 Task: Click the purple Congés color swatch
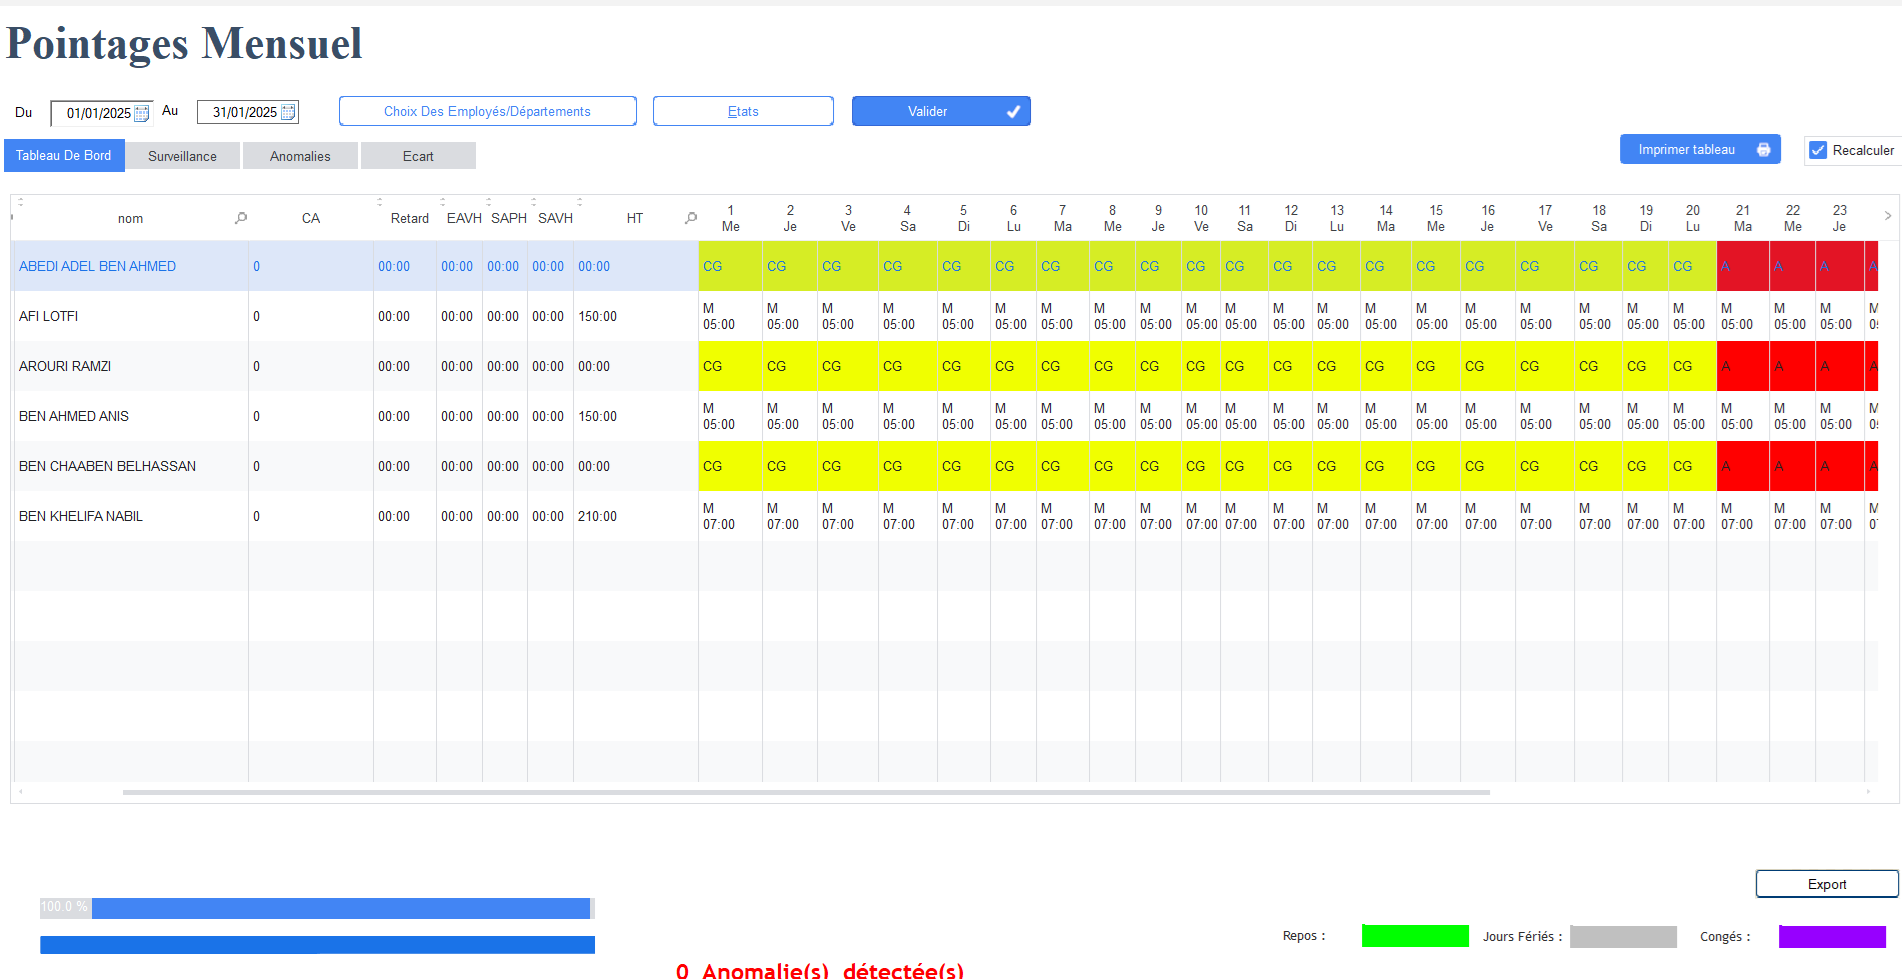tap(1831, 936)
